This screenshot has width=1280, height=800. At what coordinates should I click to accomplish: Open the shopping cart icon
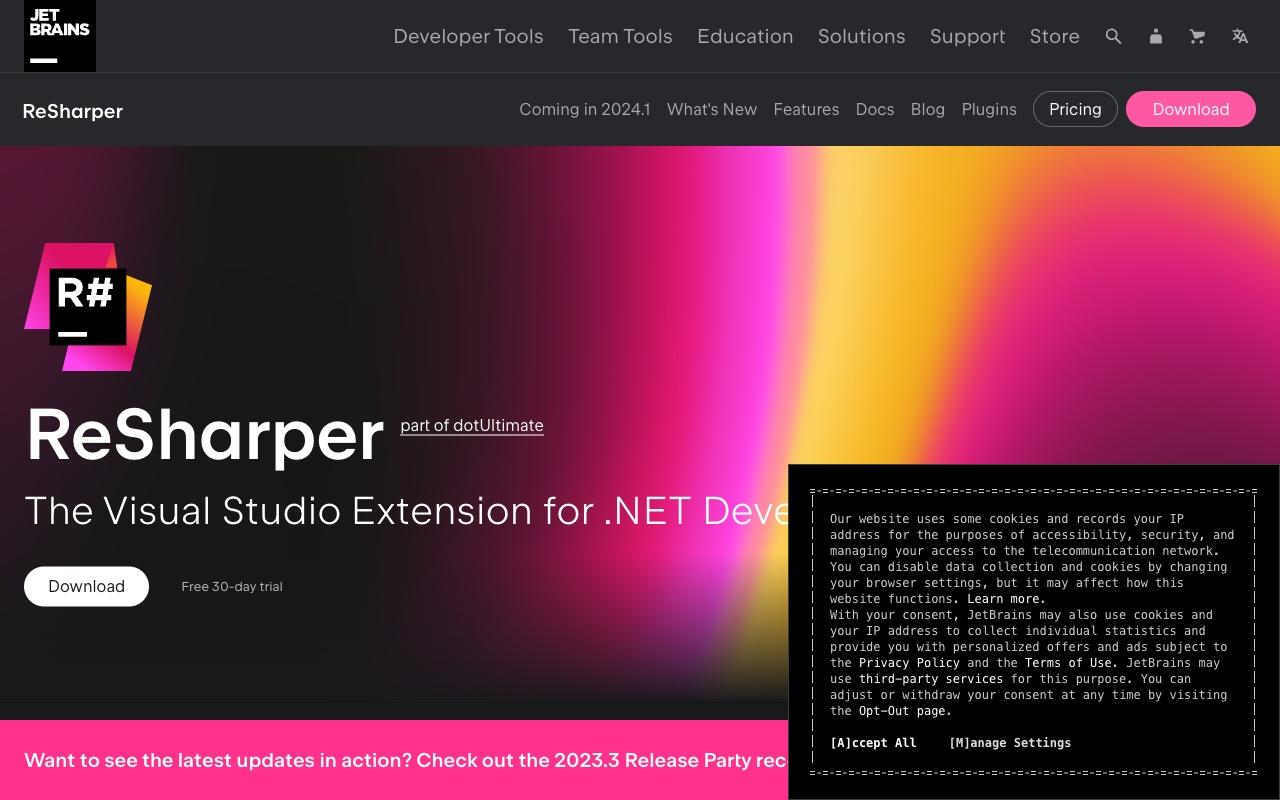(x=1197, y=36)
